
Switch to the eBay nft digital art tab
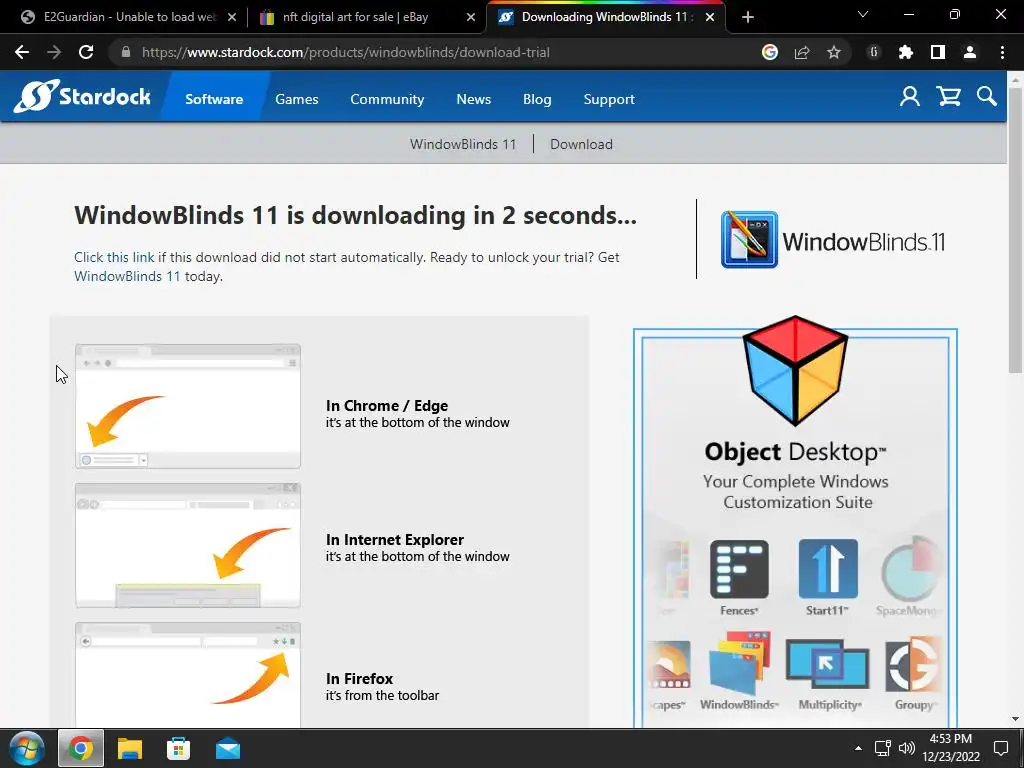[368, 18]
